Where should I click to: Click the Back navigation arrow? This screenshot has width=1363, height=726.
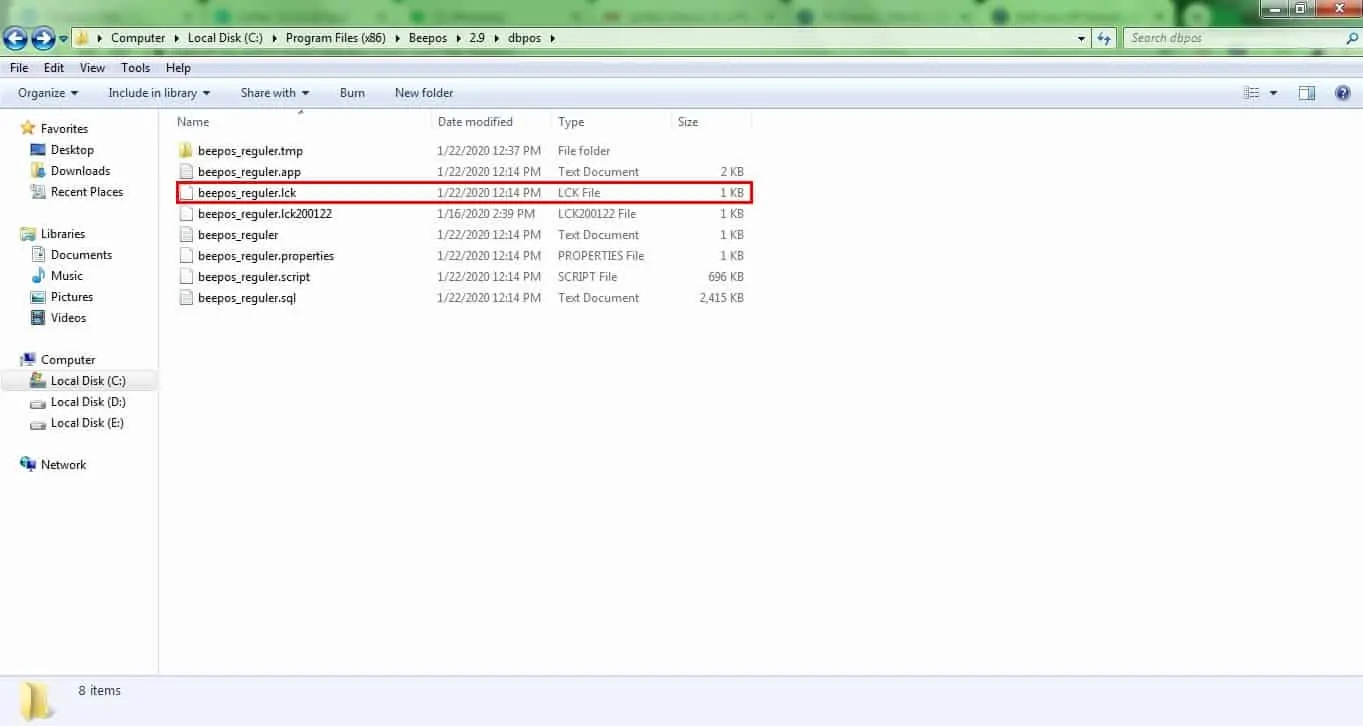tap(15, 38)
